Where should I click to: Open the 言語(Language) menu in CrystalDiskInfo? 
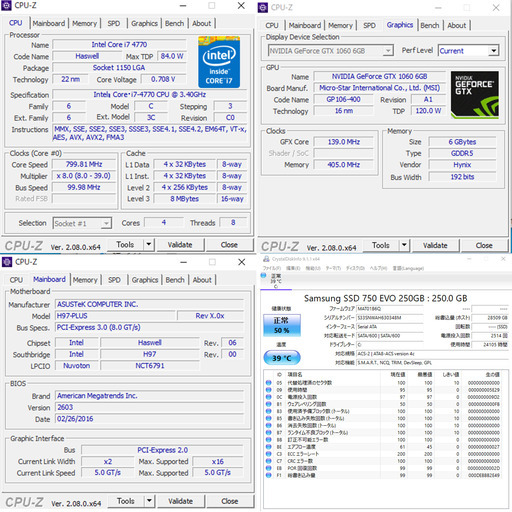click(x=408, y=268)
